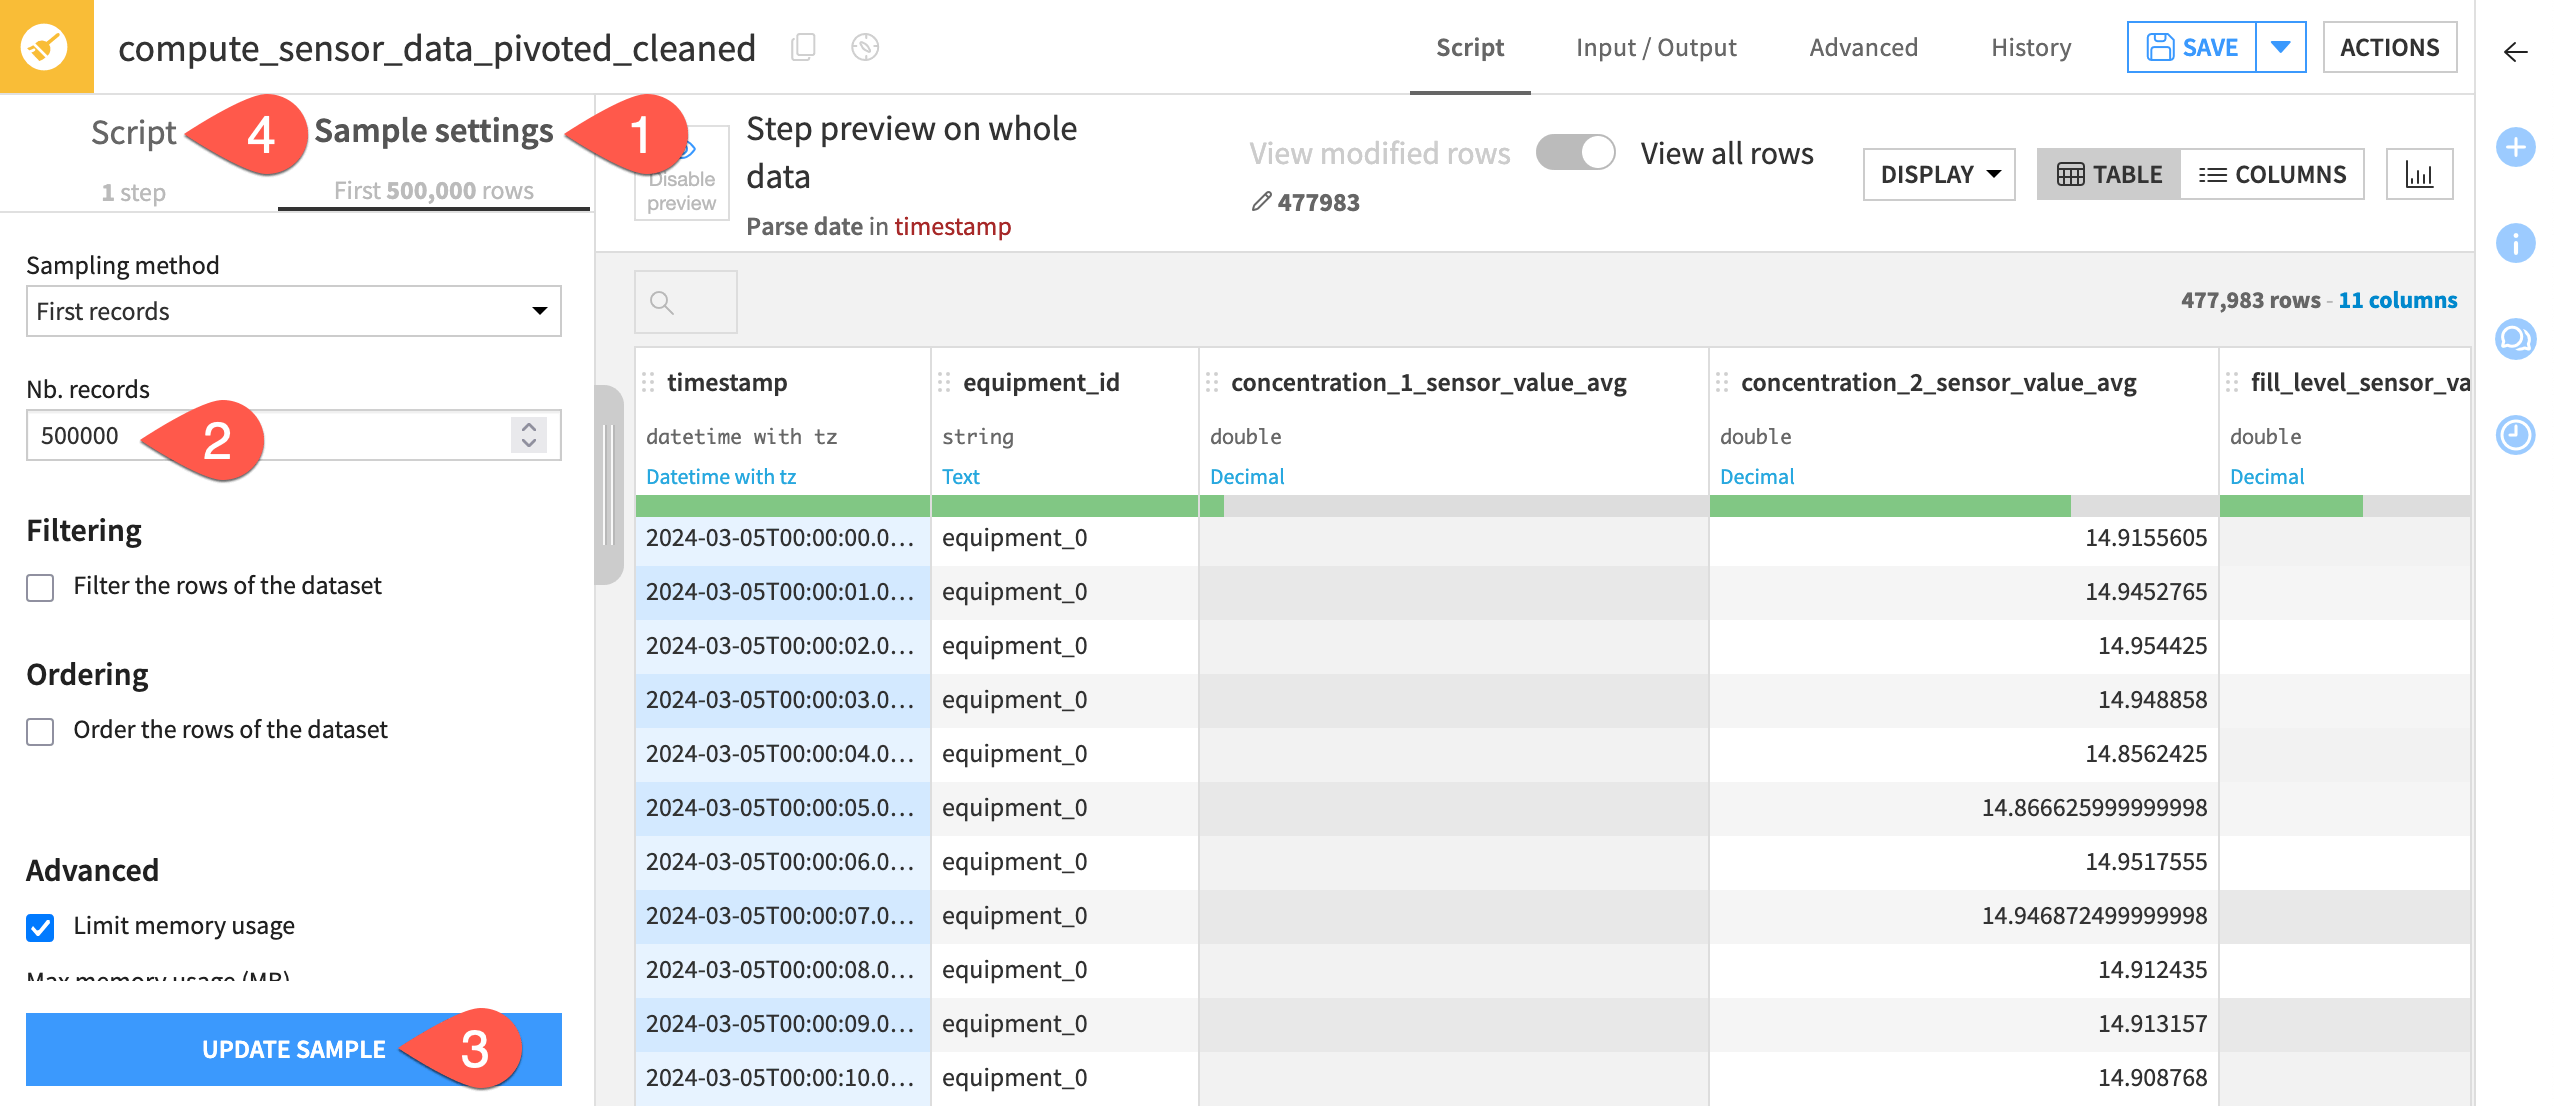Switch to the Advanced tab

(x=1863, y=47)
